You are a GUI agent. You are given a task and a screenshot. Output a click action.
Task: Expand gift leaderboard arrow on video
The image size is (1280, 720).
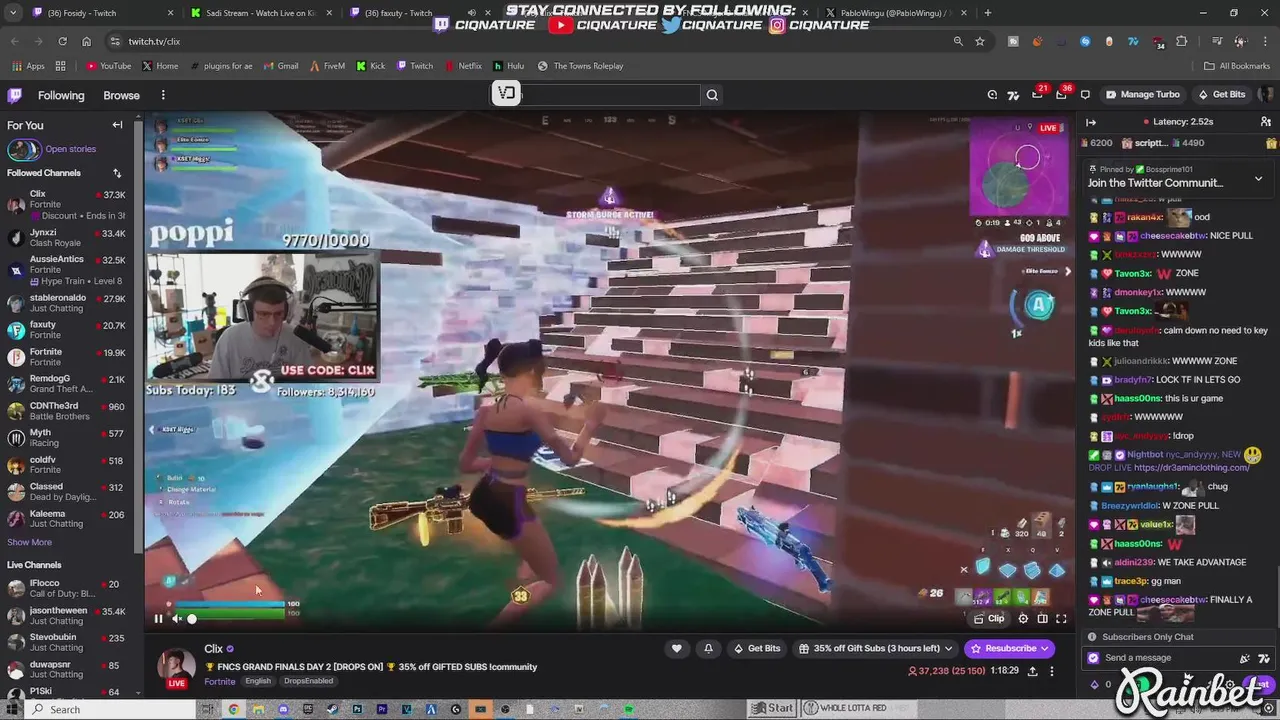click(1067, 271)
